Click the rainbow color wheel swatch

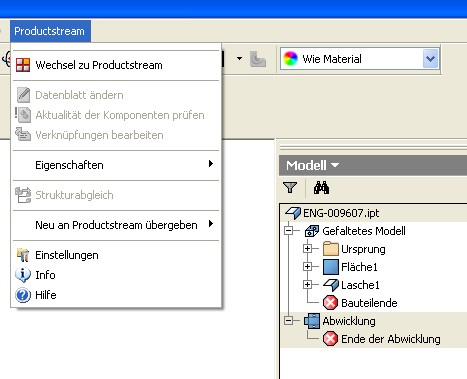[x=290, y=59]
